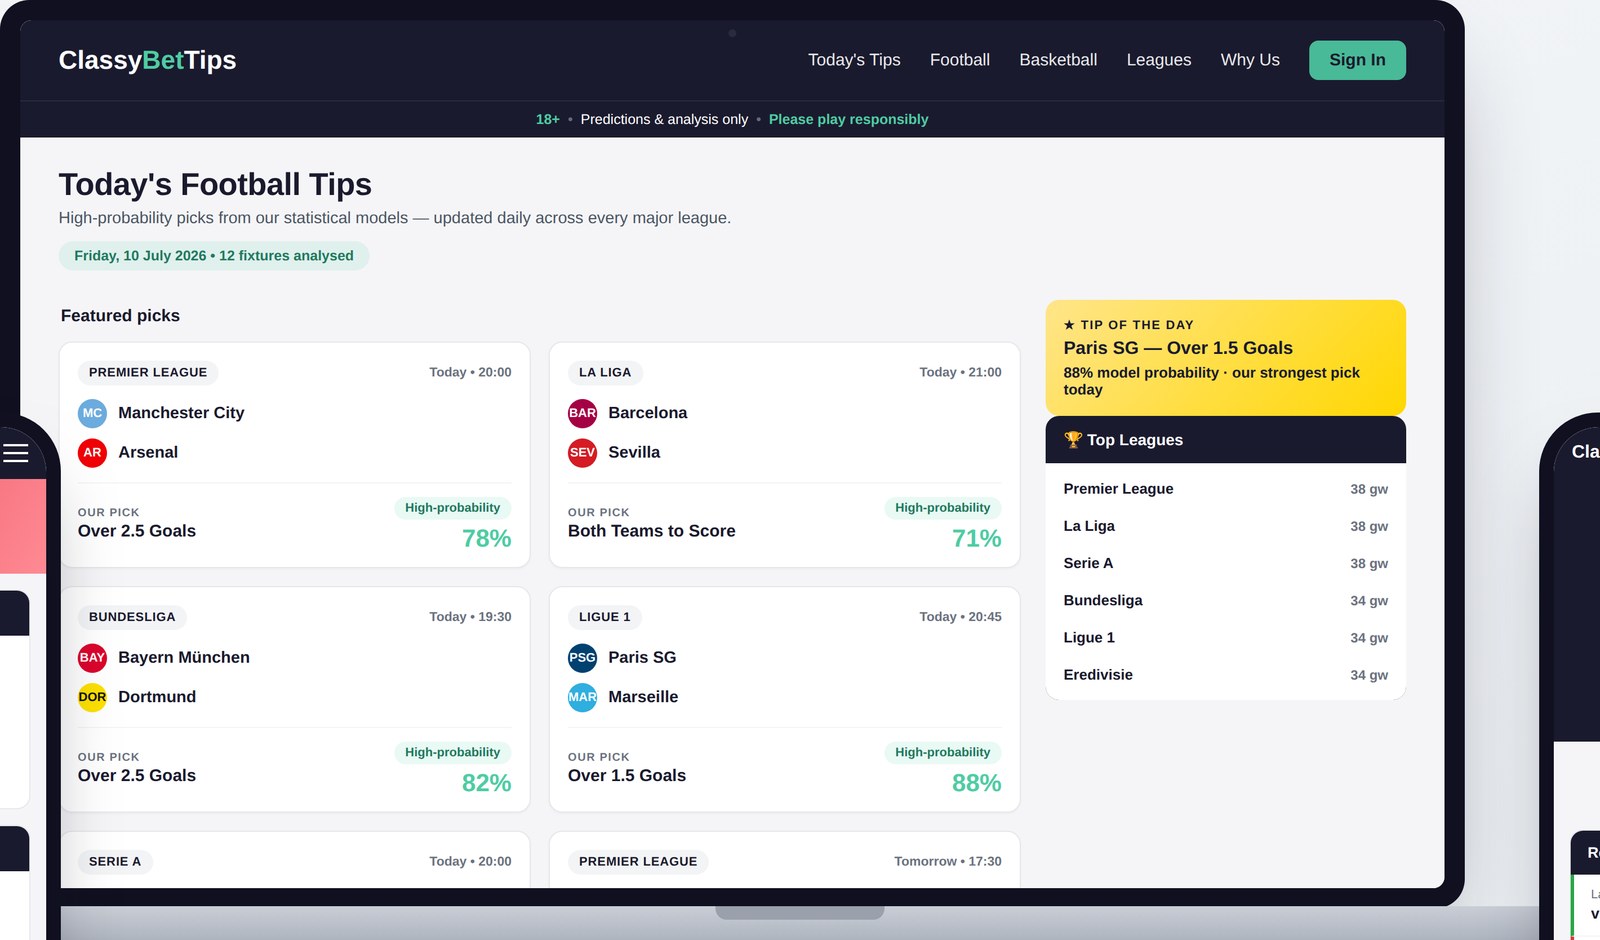The image size is (1600, 940).
Task: Click the Today 21:00 kickoff time
Action: pos(960,372)
